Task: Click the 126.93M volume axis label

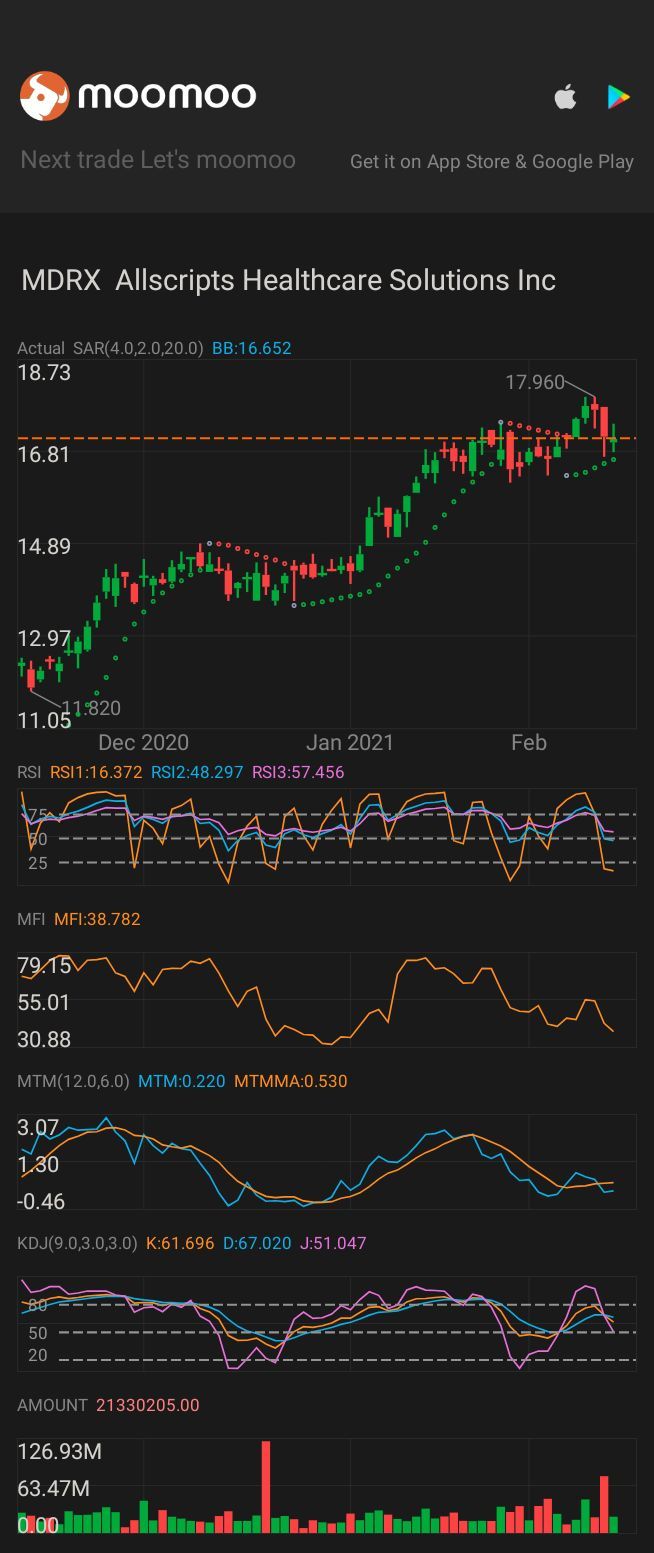Action: click(x=59, y=1452)
